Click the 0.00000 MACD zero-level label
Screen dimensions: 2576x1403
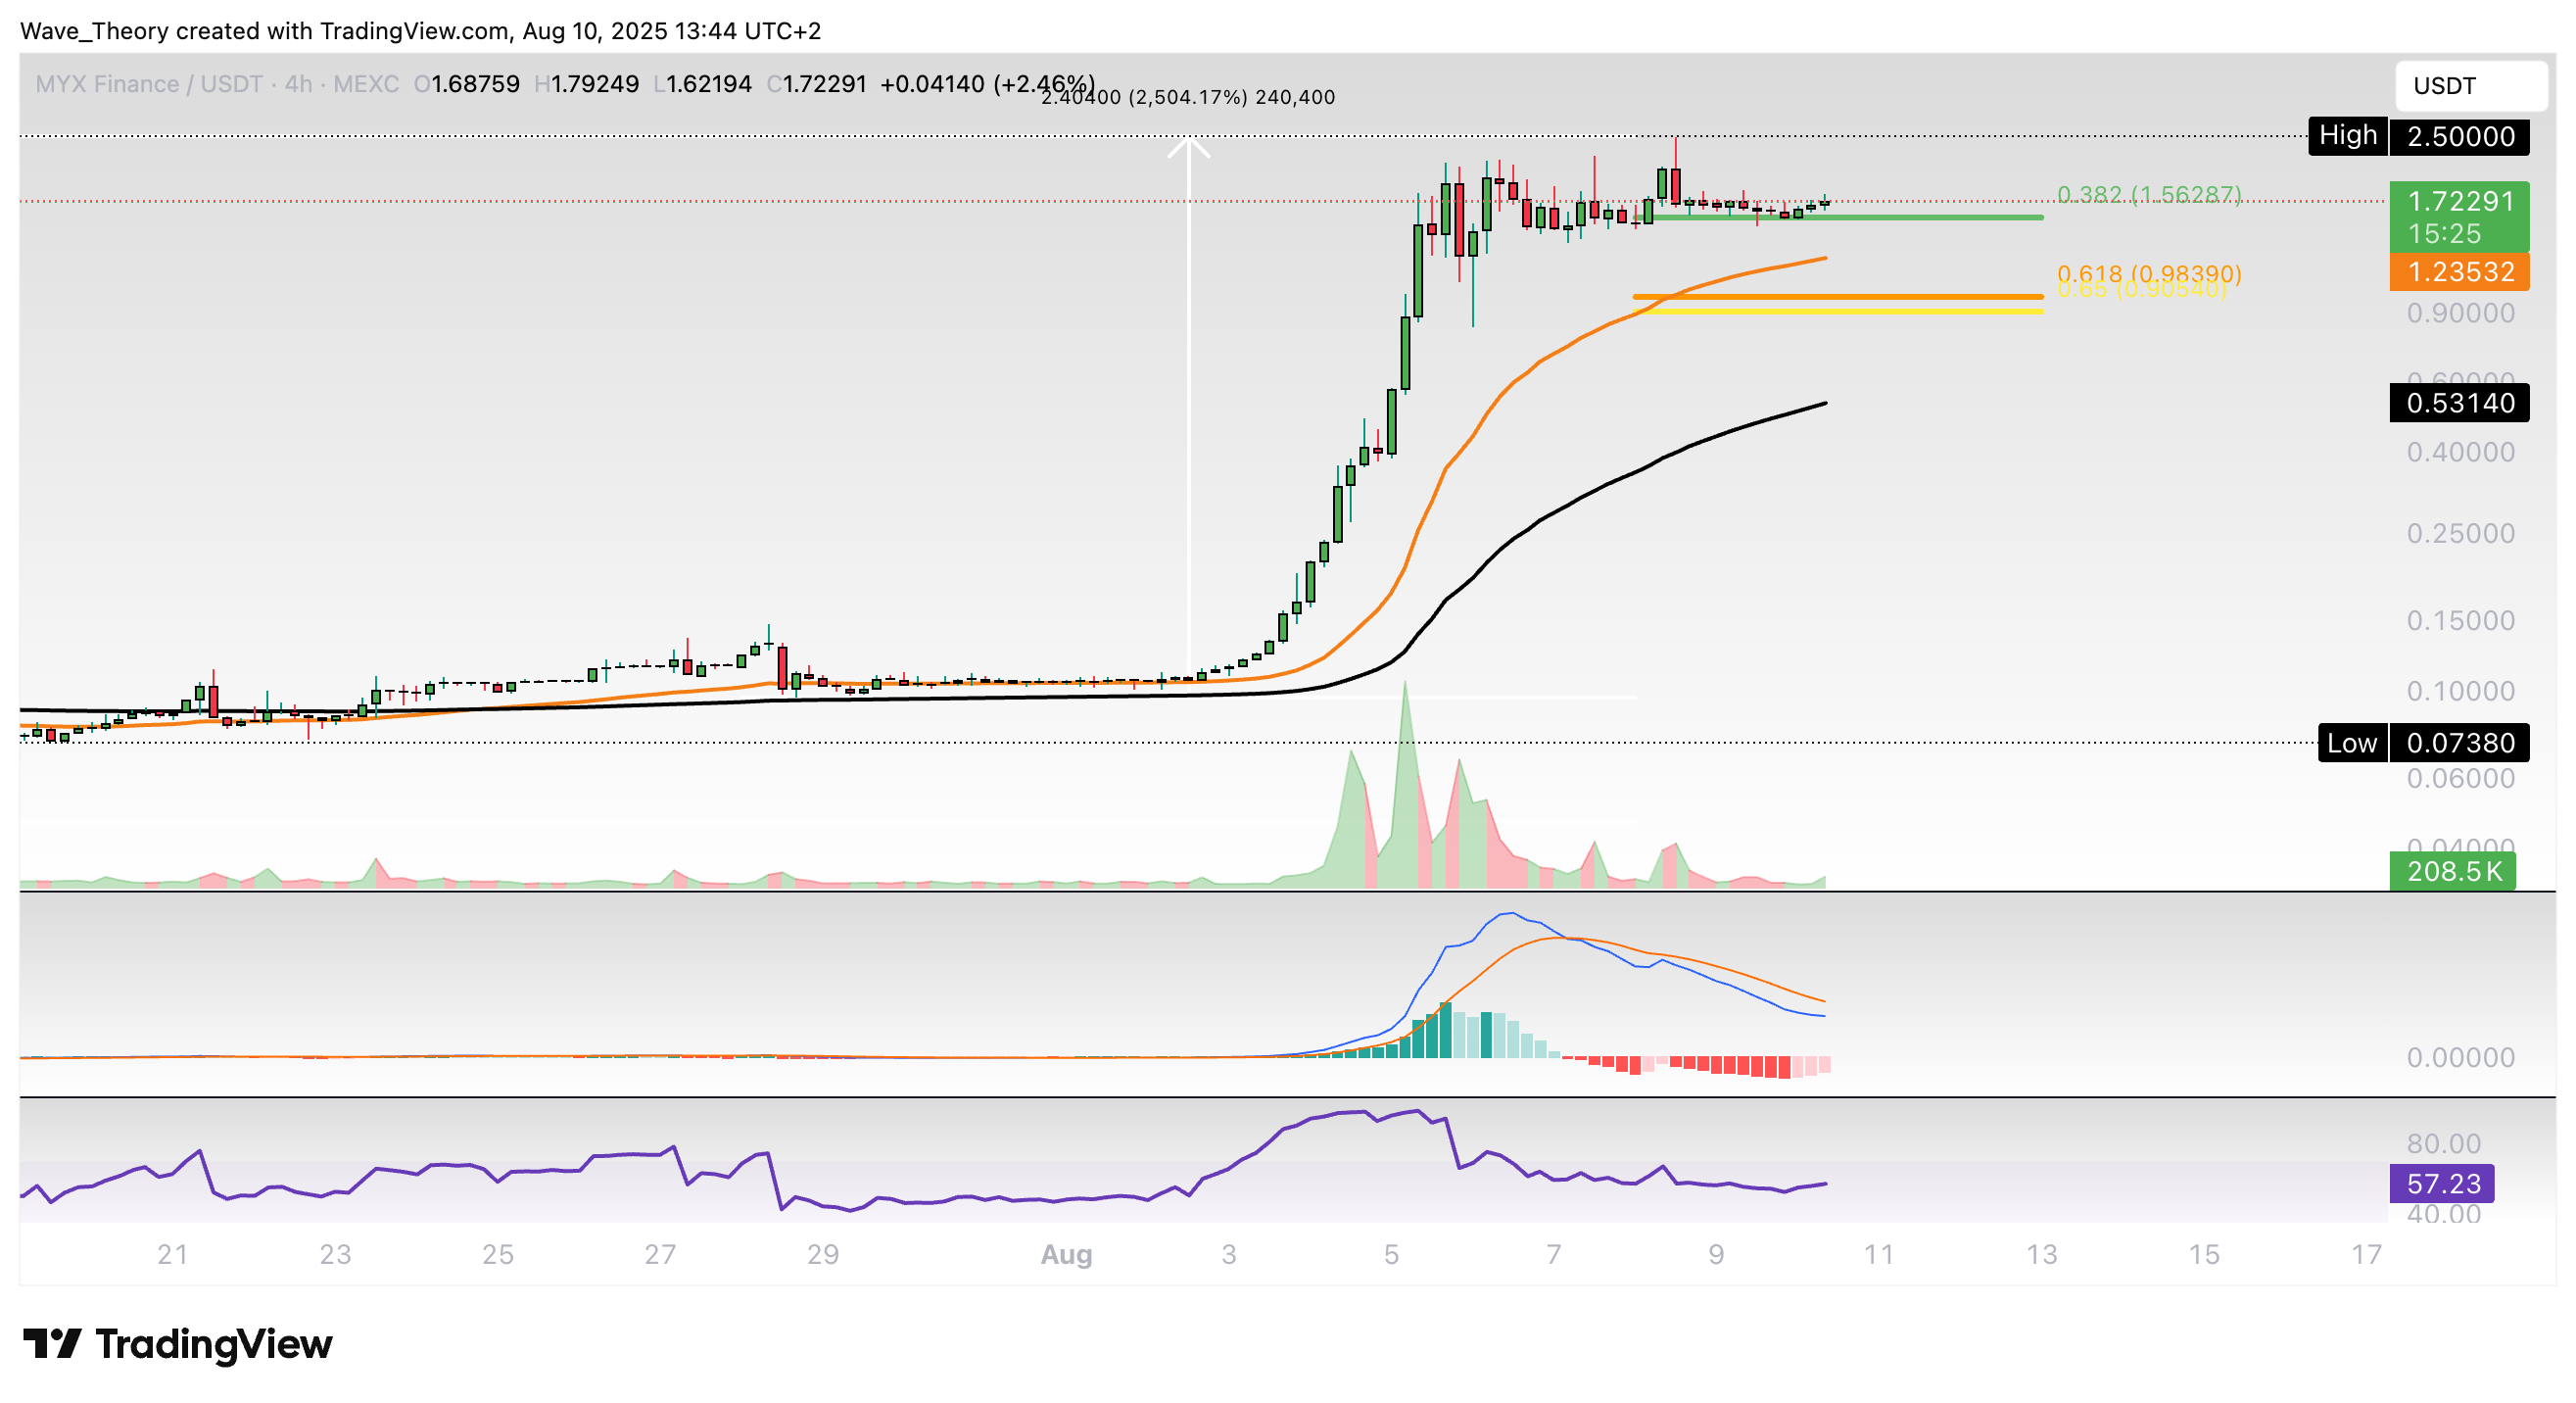[x=2460, y=1057]
